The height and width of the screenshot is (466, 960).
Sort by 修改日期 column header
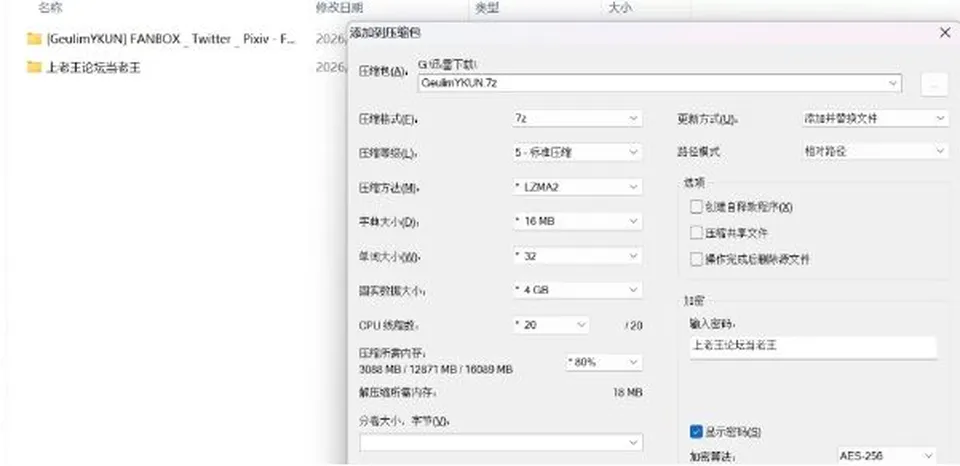(x=339, y=8)
